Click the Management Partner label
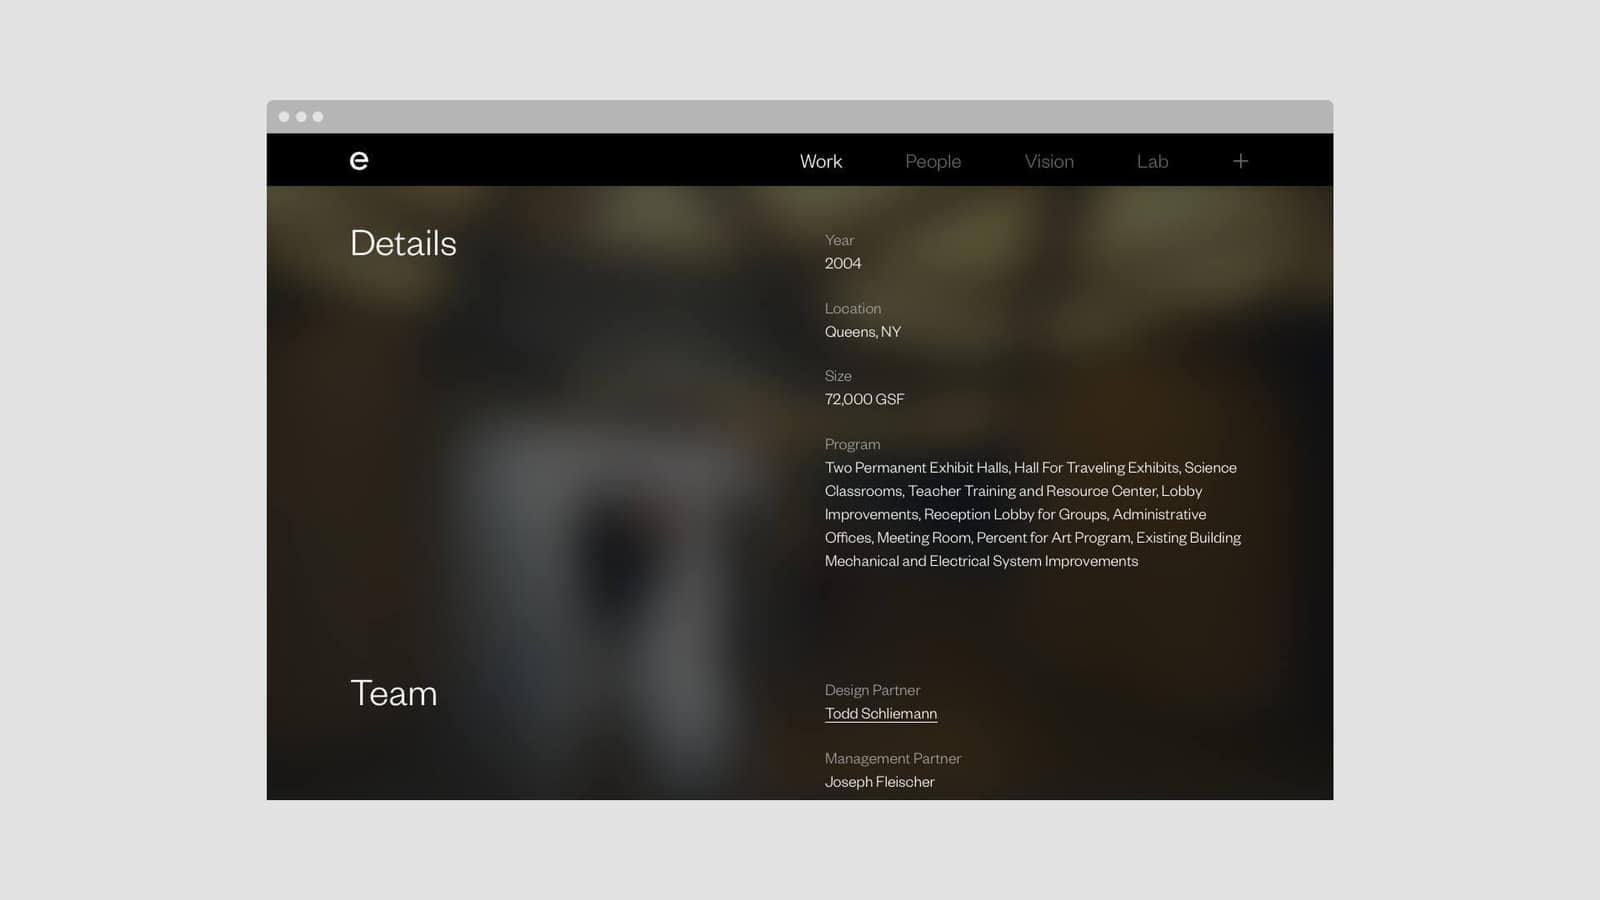 [x=892, y=758]
